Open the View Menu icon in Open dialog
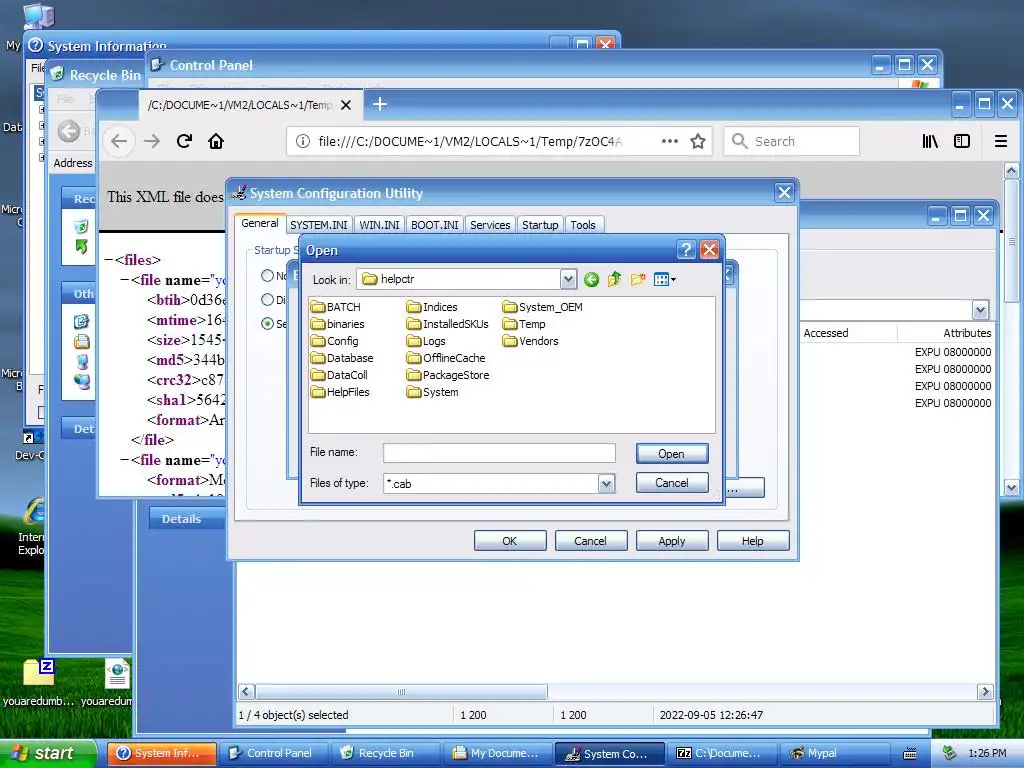The width and height of the screenshot is (1024, 768). click(x=664, y=280)
